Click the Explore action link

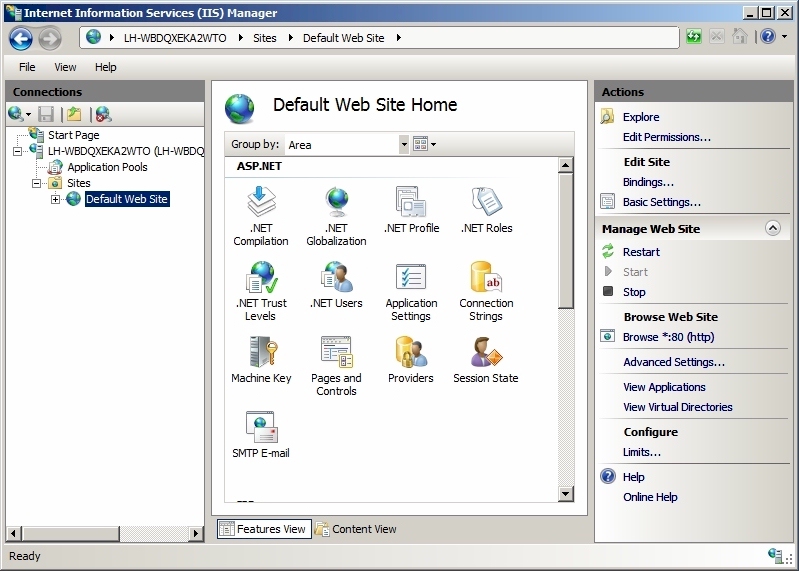pos(641,117)
